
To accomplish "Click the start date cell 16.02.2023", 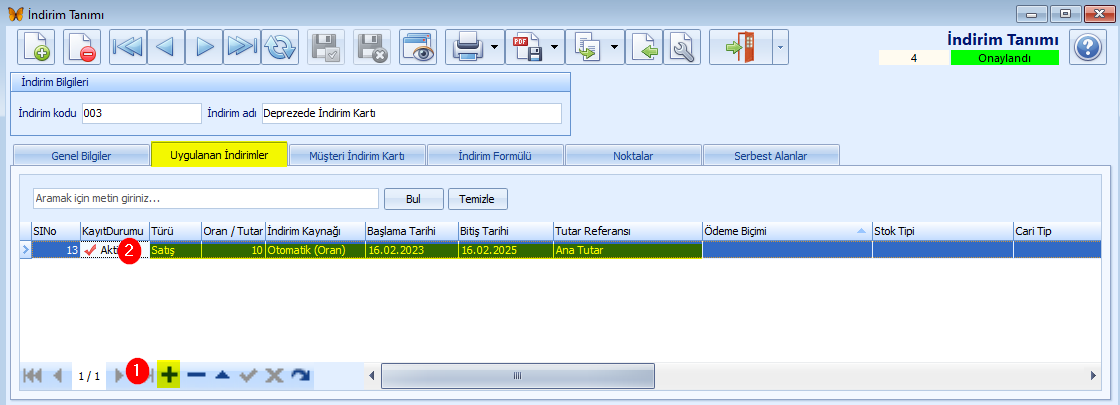I will [411, 250].
